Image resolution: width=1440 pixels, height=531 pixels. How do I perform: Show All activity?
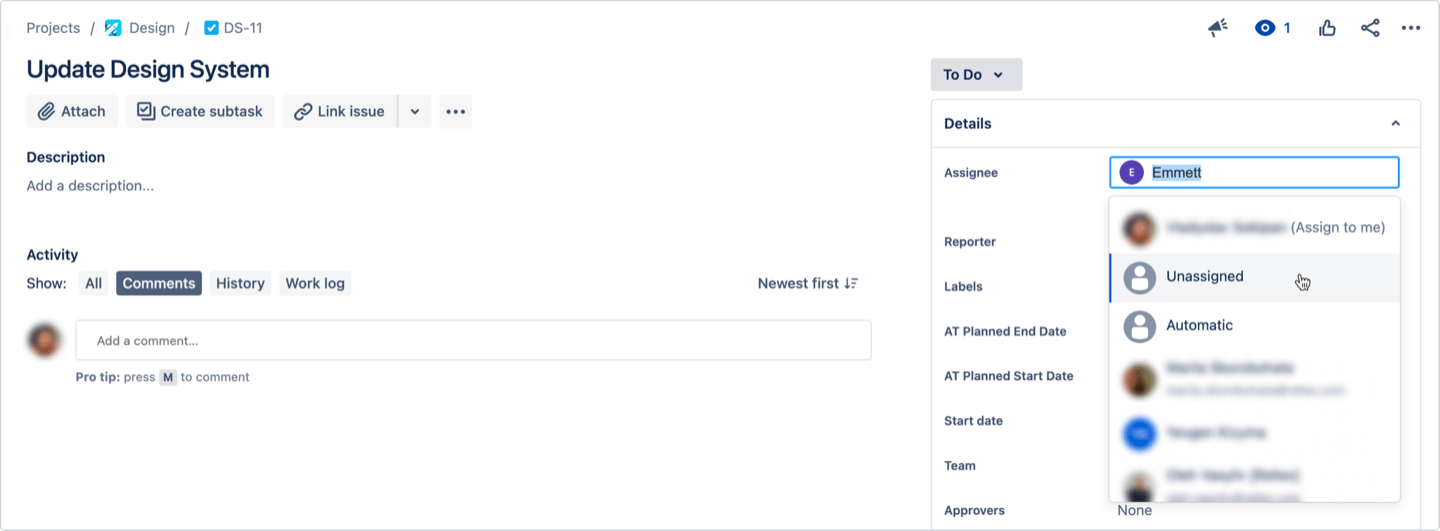(x=94, y=283)
